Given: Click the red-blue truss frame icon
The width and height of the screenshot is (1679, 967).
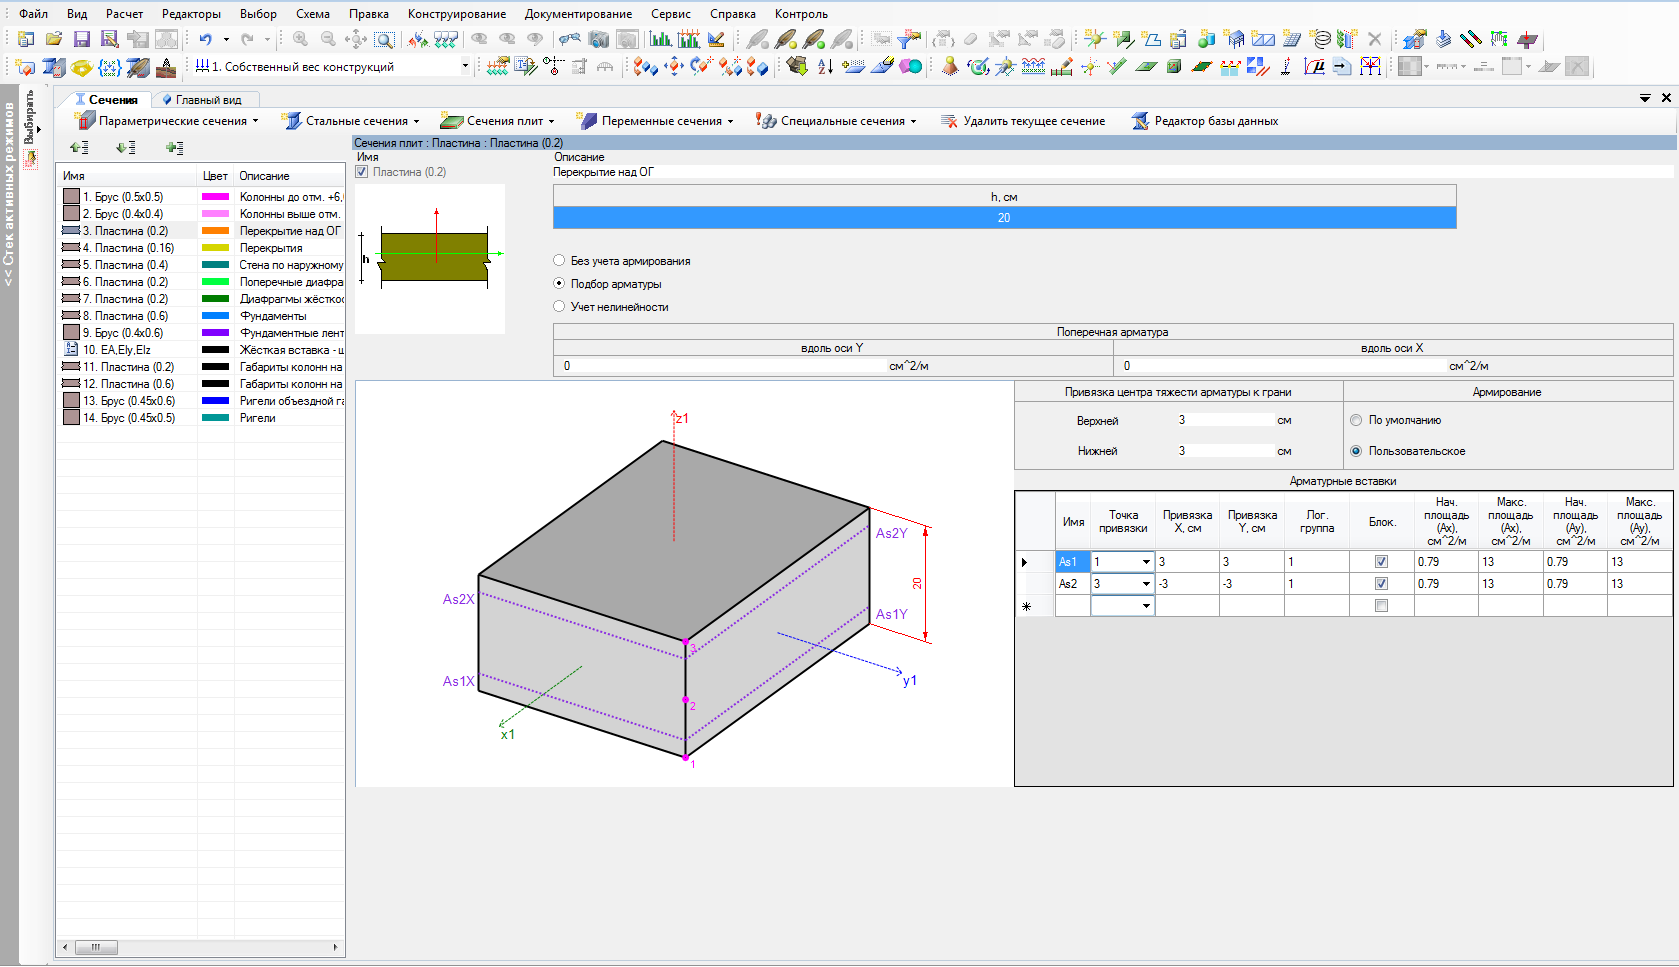Looking at the screenshot, I should (1370, 67).
